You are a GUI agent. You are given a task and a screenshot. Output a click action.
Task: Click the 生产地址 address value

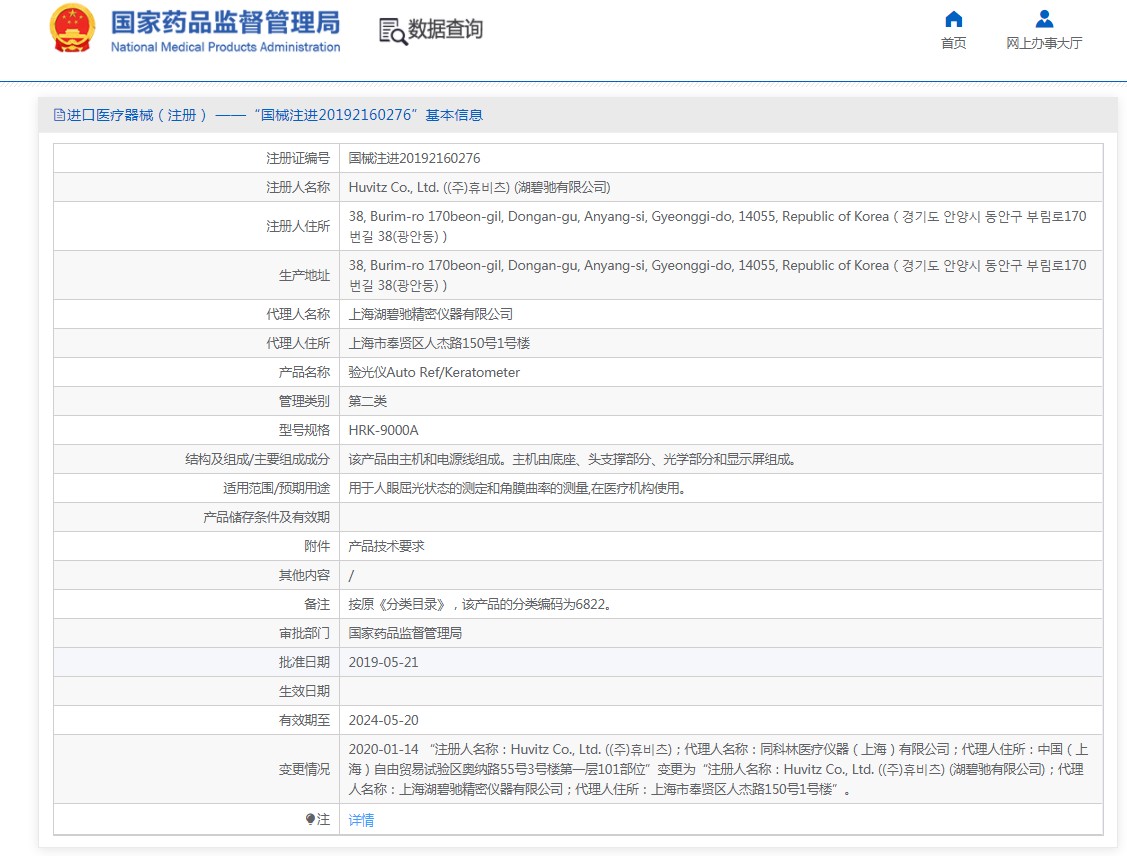coord(717,275)
